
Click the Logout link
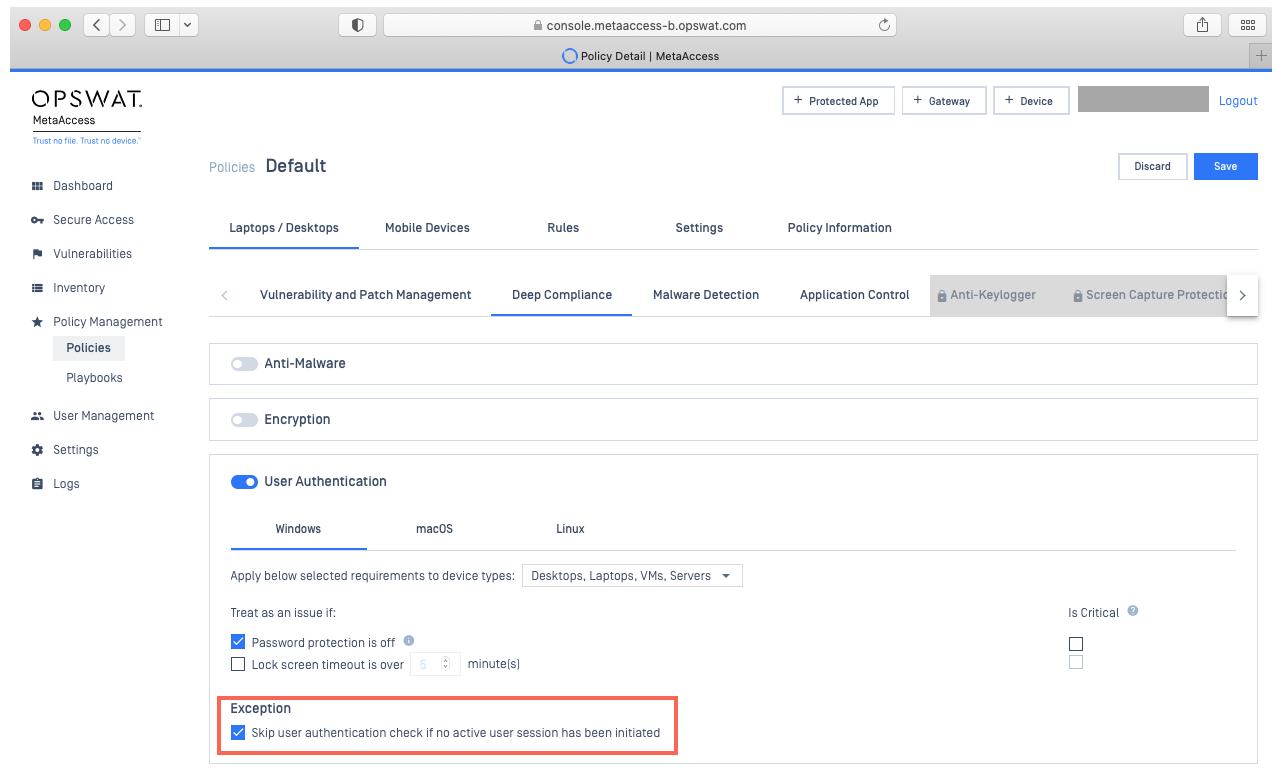point(1238,101)
